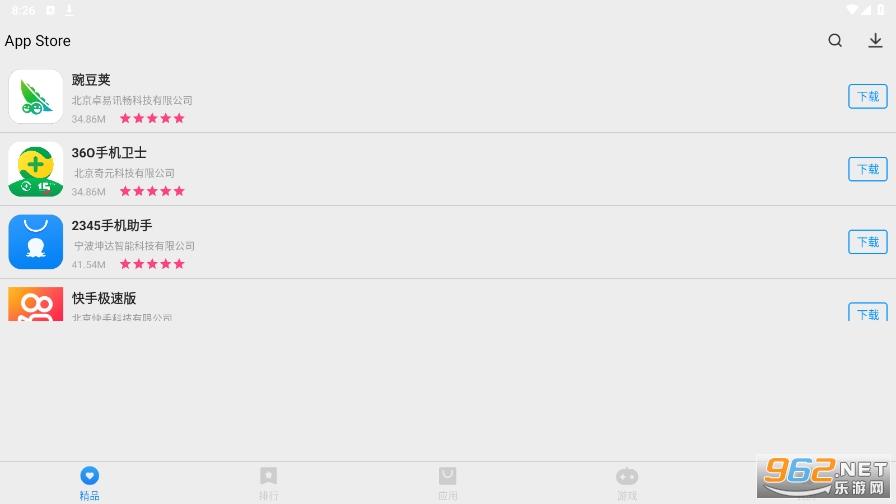
Task: Tap the 360手机卫士 app icon
Action: [x=35, y=169]
